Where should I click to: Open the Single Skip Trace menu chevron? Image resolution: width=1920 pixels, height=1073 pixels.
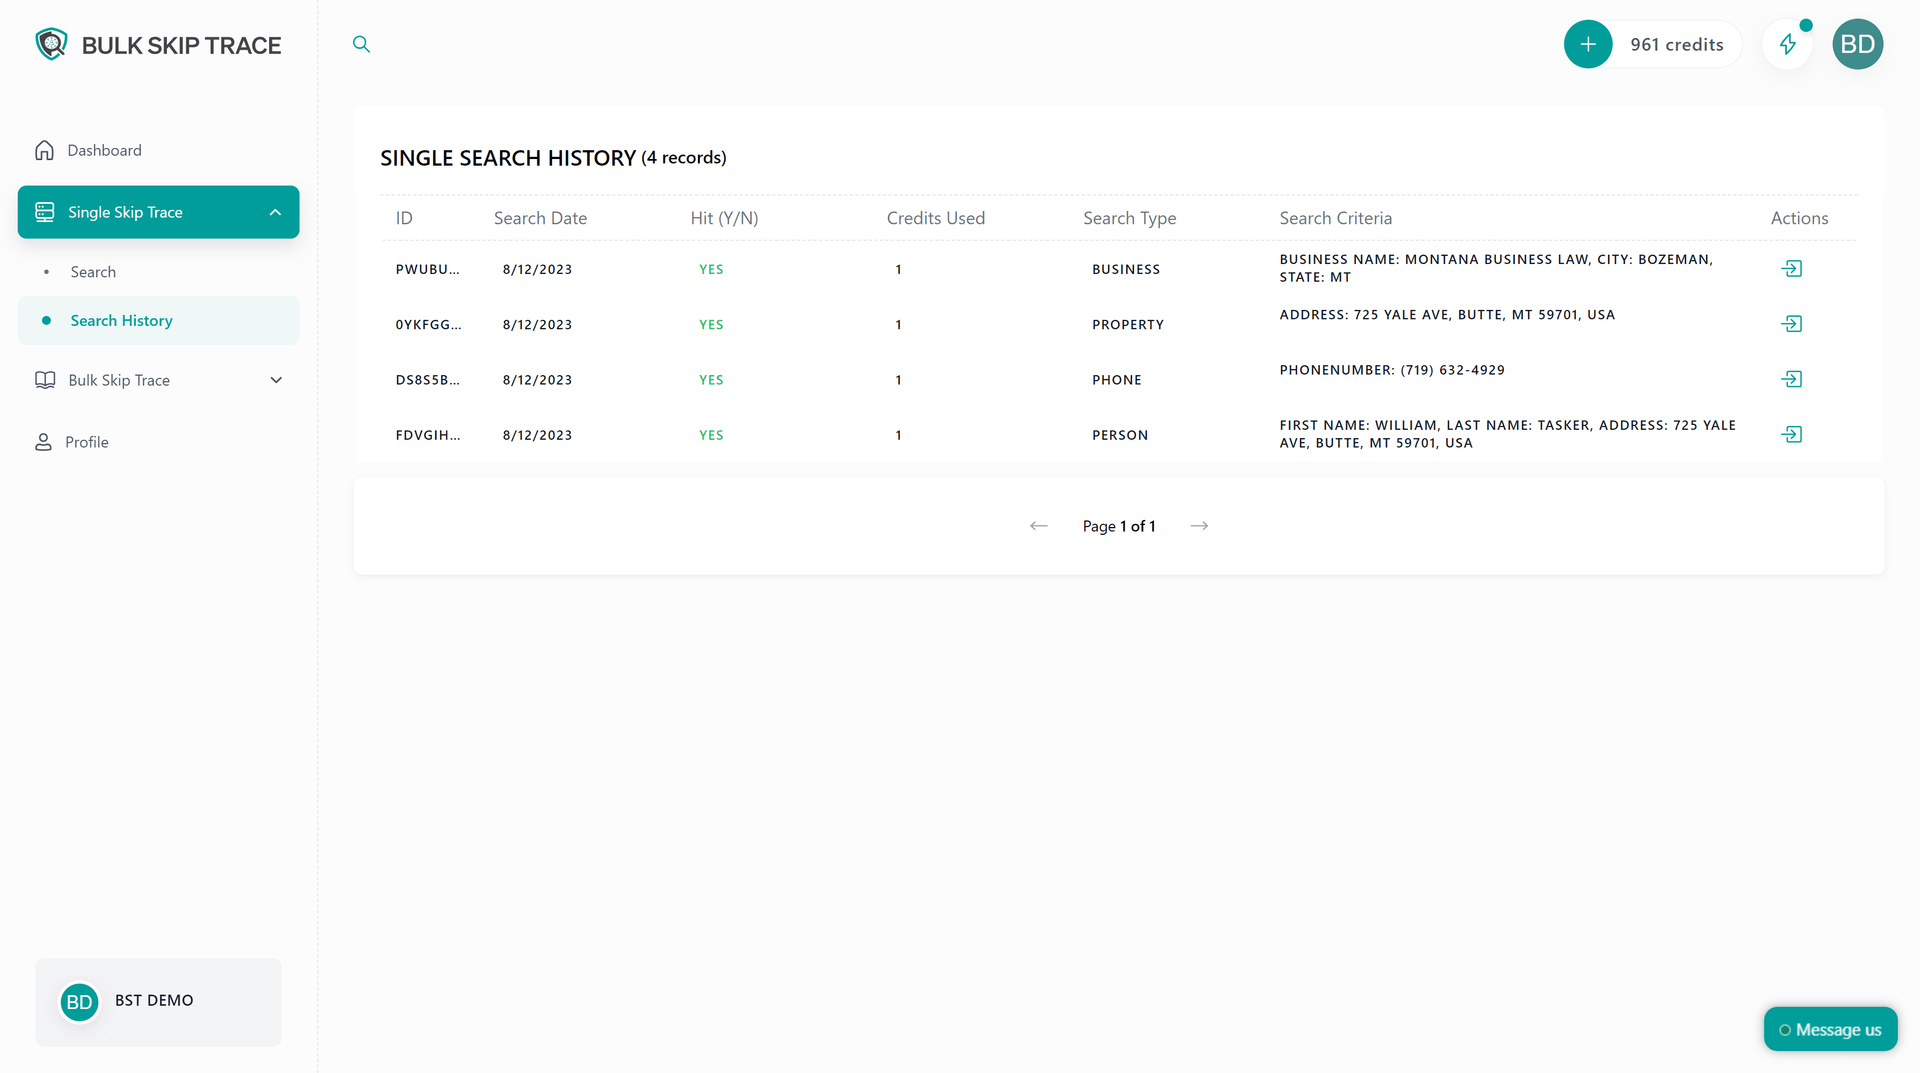click(276, 211)
